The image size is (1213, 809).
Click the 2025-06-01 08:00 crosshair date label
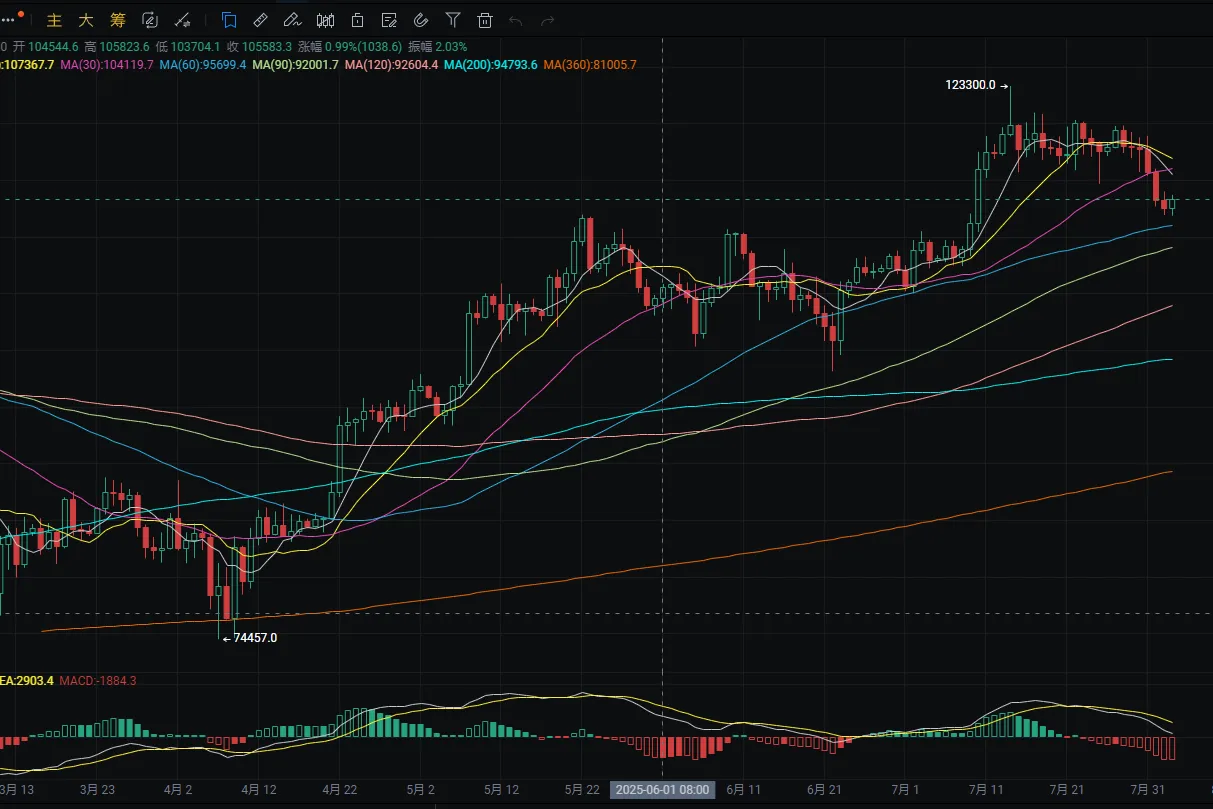tap(662, 790)
